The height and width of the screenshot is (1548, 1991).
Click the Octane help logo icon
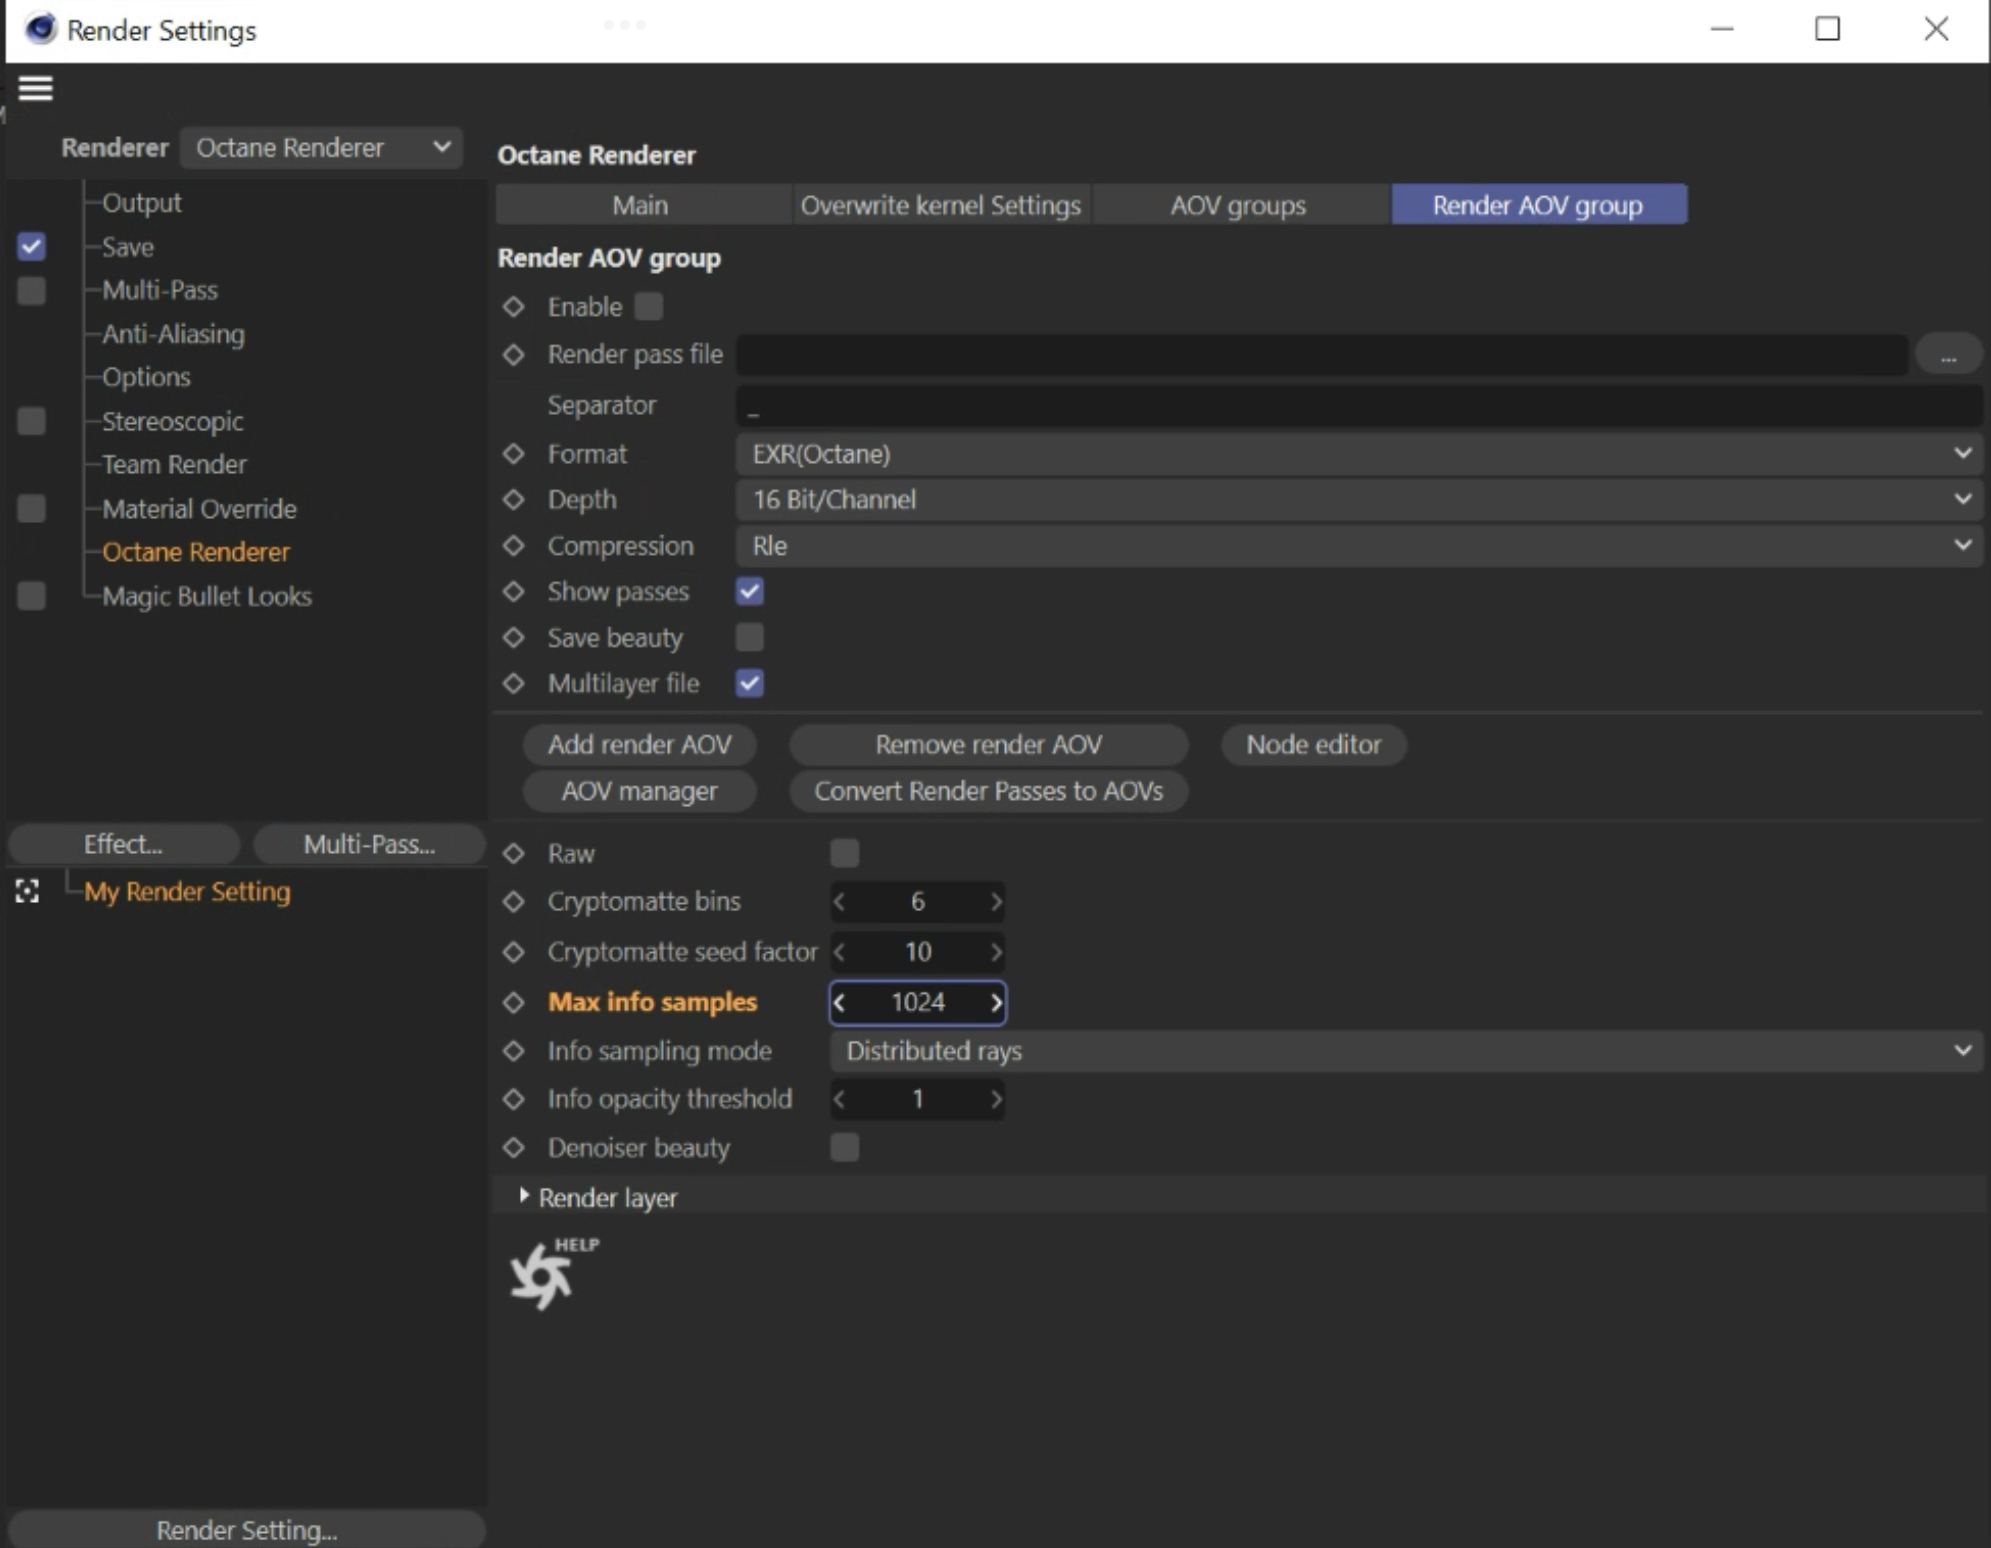[543, 1275]
